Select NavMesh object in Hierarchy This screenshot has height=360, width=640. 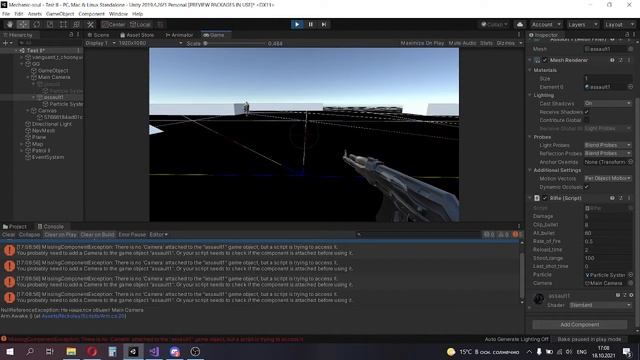pos(43,131)
